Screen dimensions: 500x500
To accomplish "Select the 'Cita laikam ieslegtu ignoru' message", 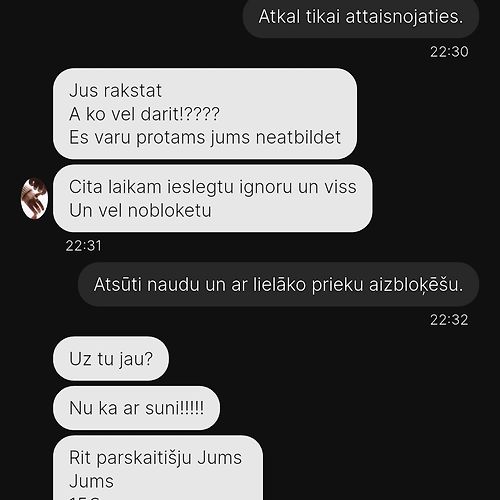I will (213, 198).
